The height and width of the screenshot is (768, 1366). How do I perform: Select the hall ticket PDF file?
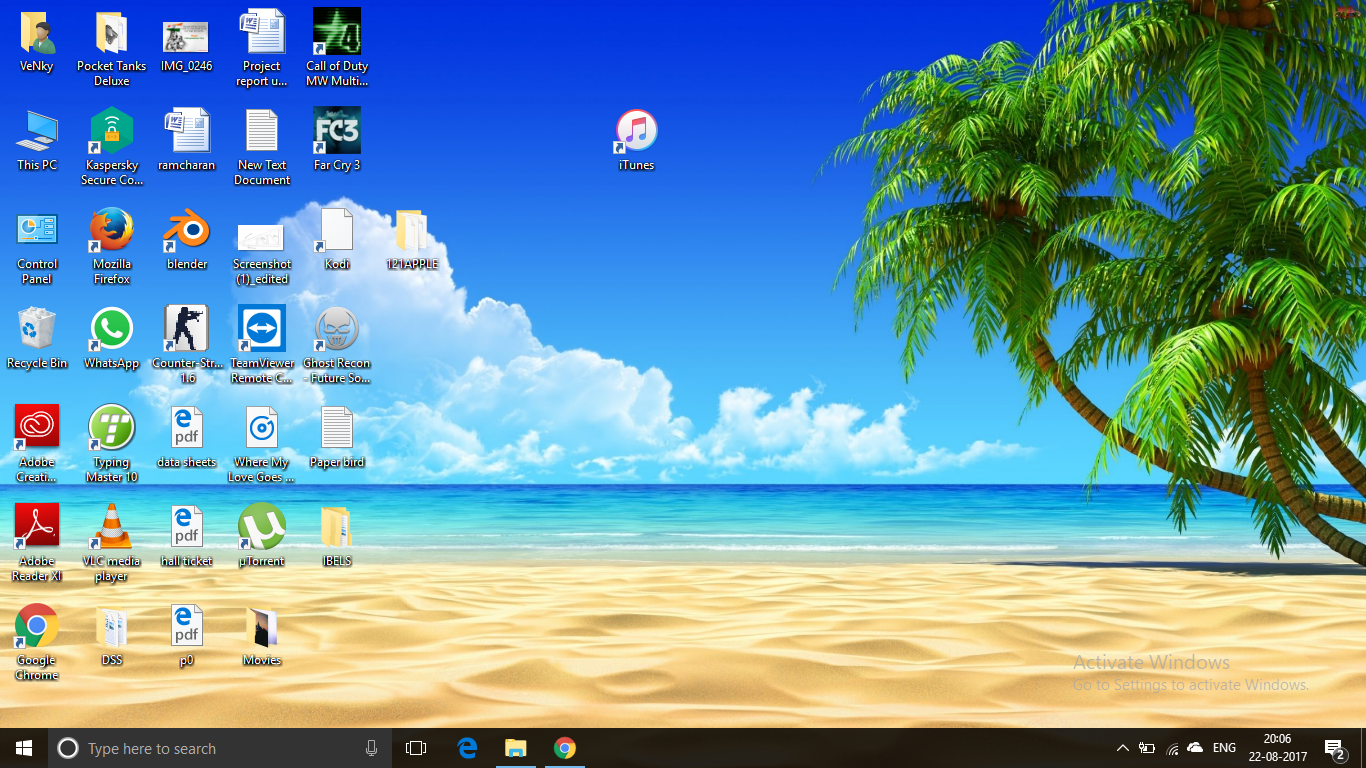187,537
